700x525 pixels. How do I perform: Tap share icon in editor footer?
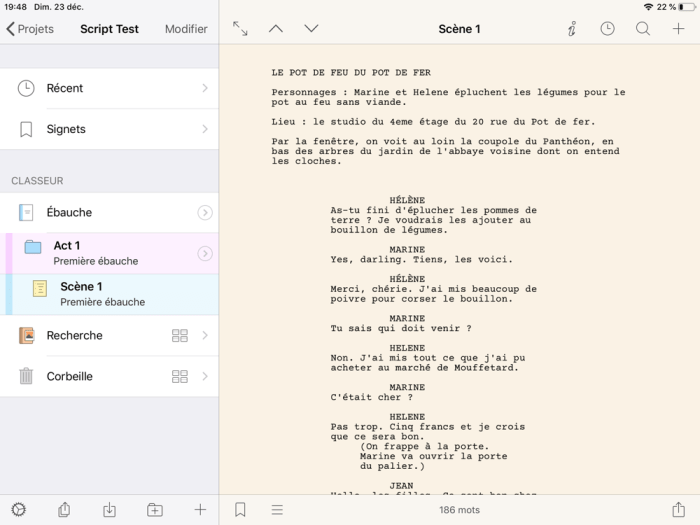(x=679, y=509)
